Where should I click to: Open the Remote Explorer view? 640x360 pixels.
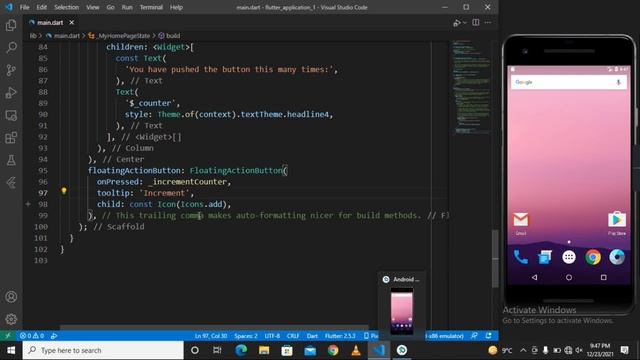coord(11,116)
